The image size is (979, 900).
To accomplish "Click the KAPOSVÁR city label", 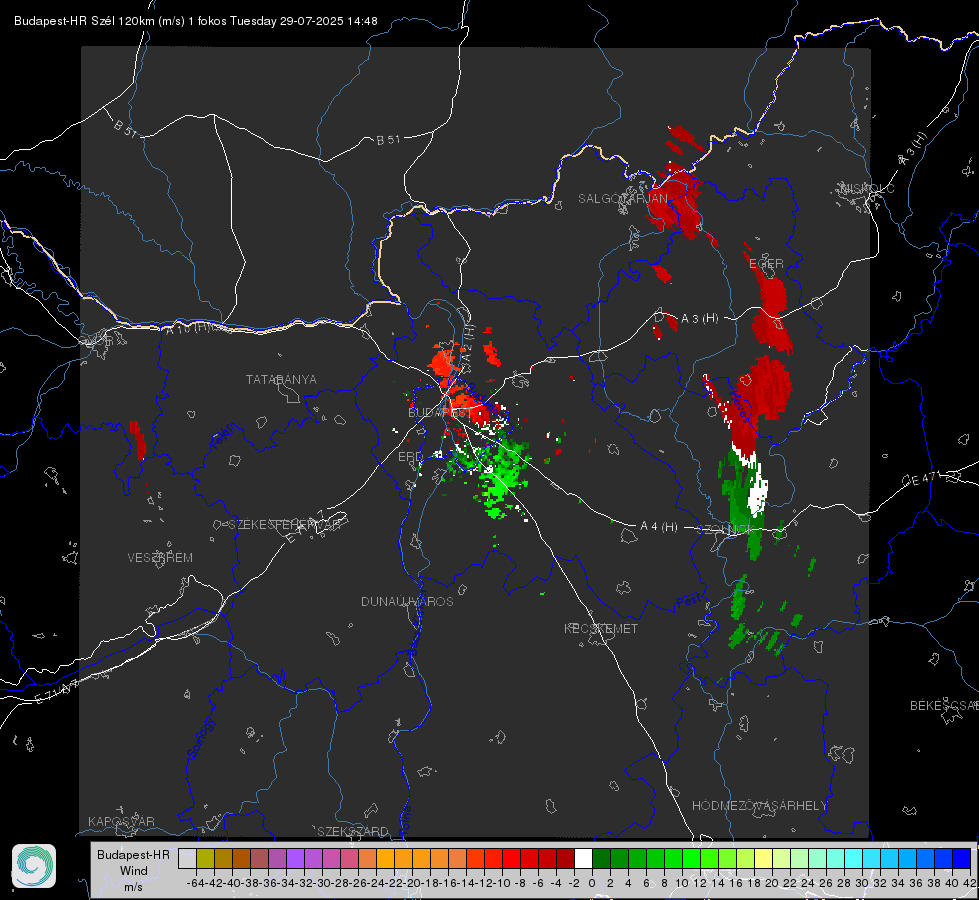I will [x=121, y=821].
